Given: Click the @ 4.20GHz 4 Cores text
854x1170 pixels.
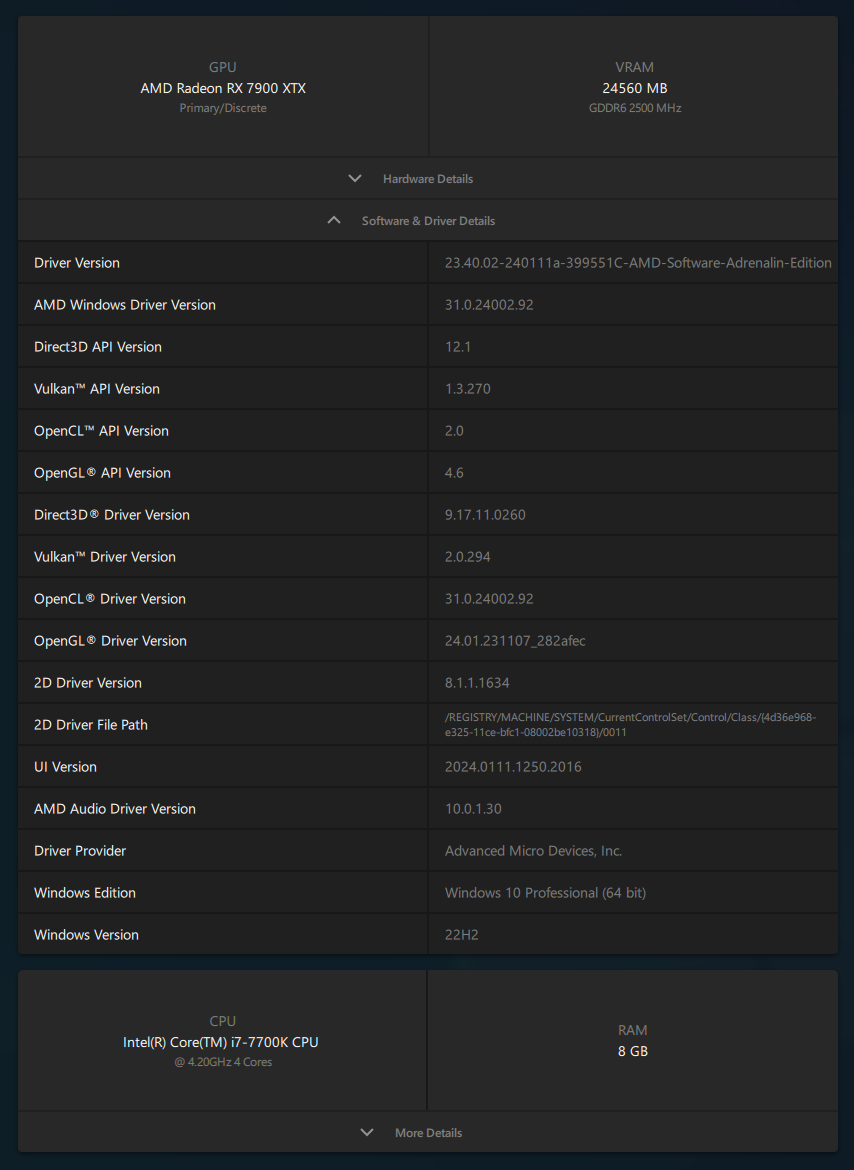Looking at the screenshot, I should tap(223, 1062).
